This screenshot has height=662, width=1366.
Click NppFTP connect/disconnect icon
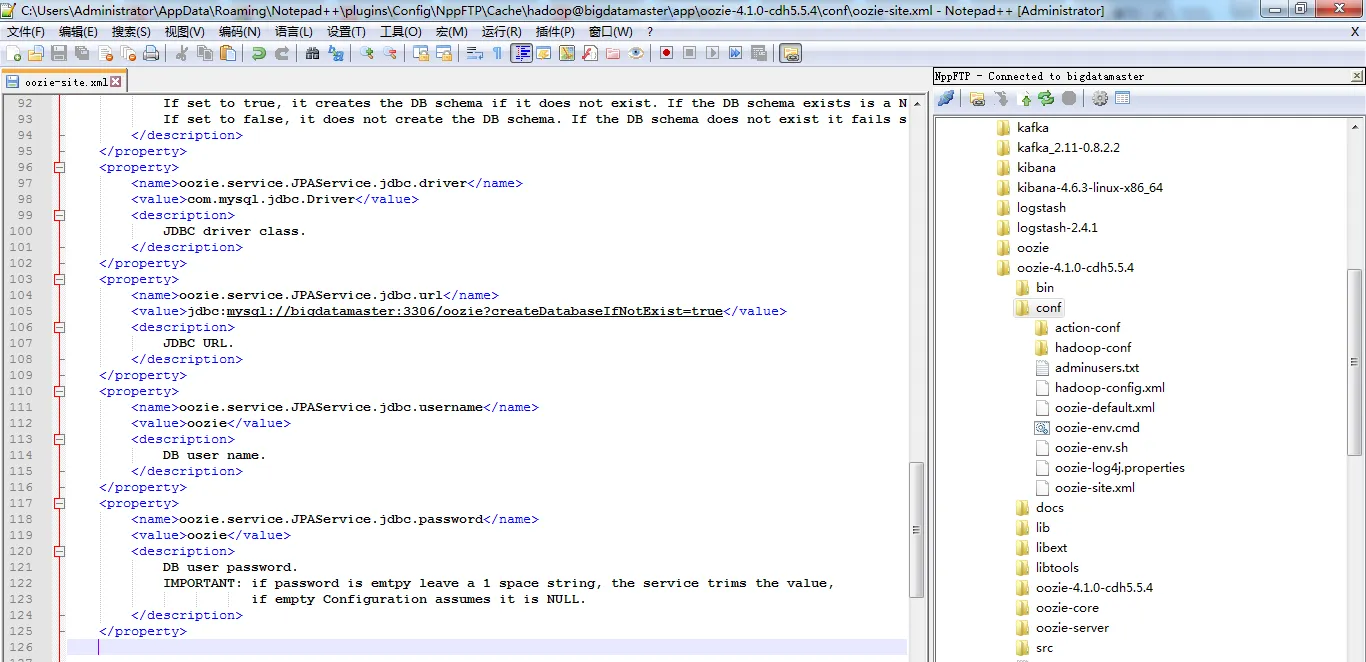pos(946,98)
